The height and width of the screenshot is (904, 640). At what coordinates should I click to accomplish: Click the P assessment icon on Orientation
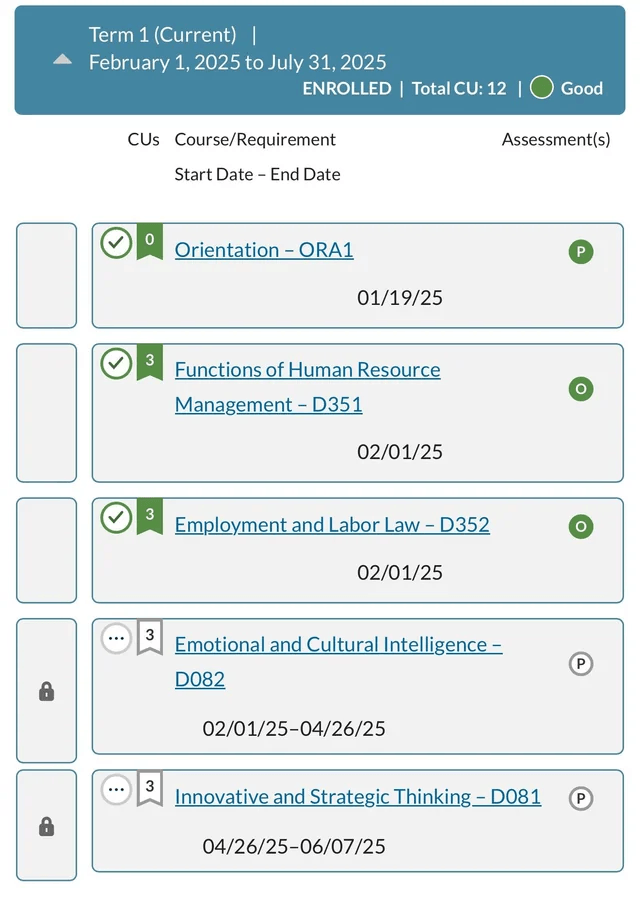point(581,252)
